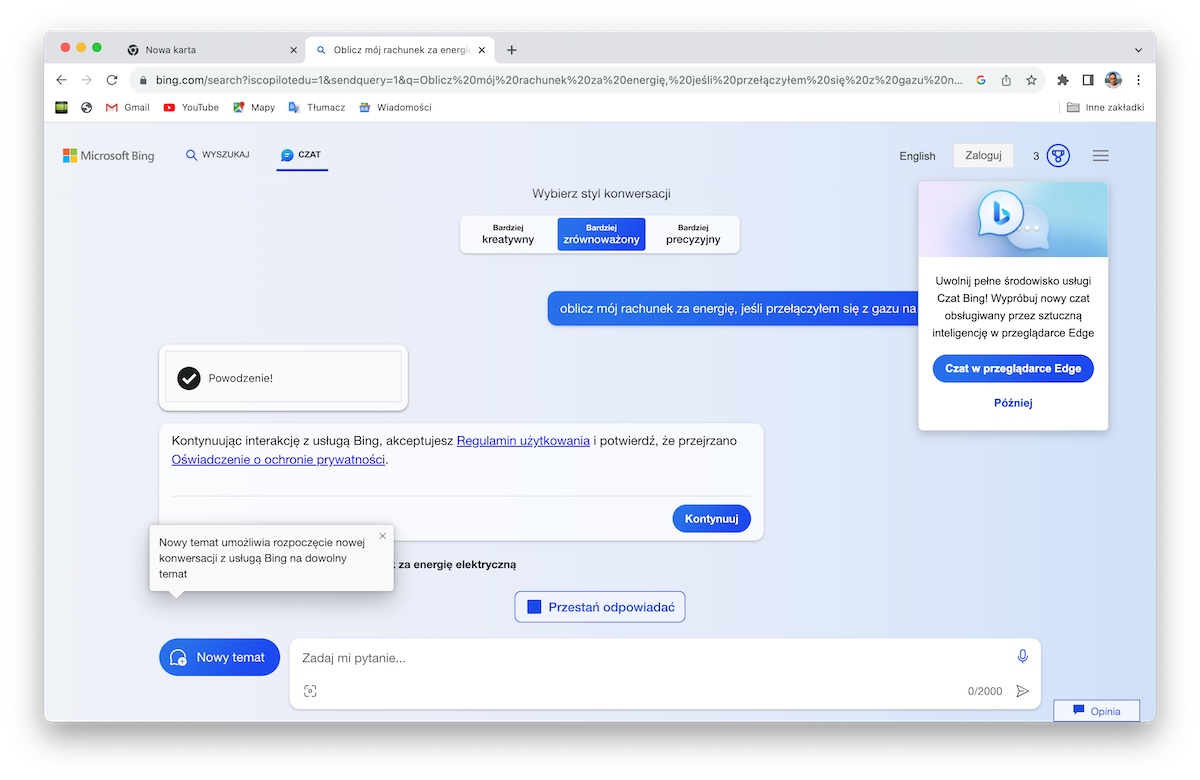
Task: Click the Zadaj mi pytanie input field
Action: pos(650,658)
